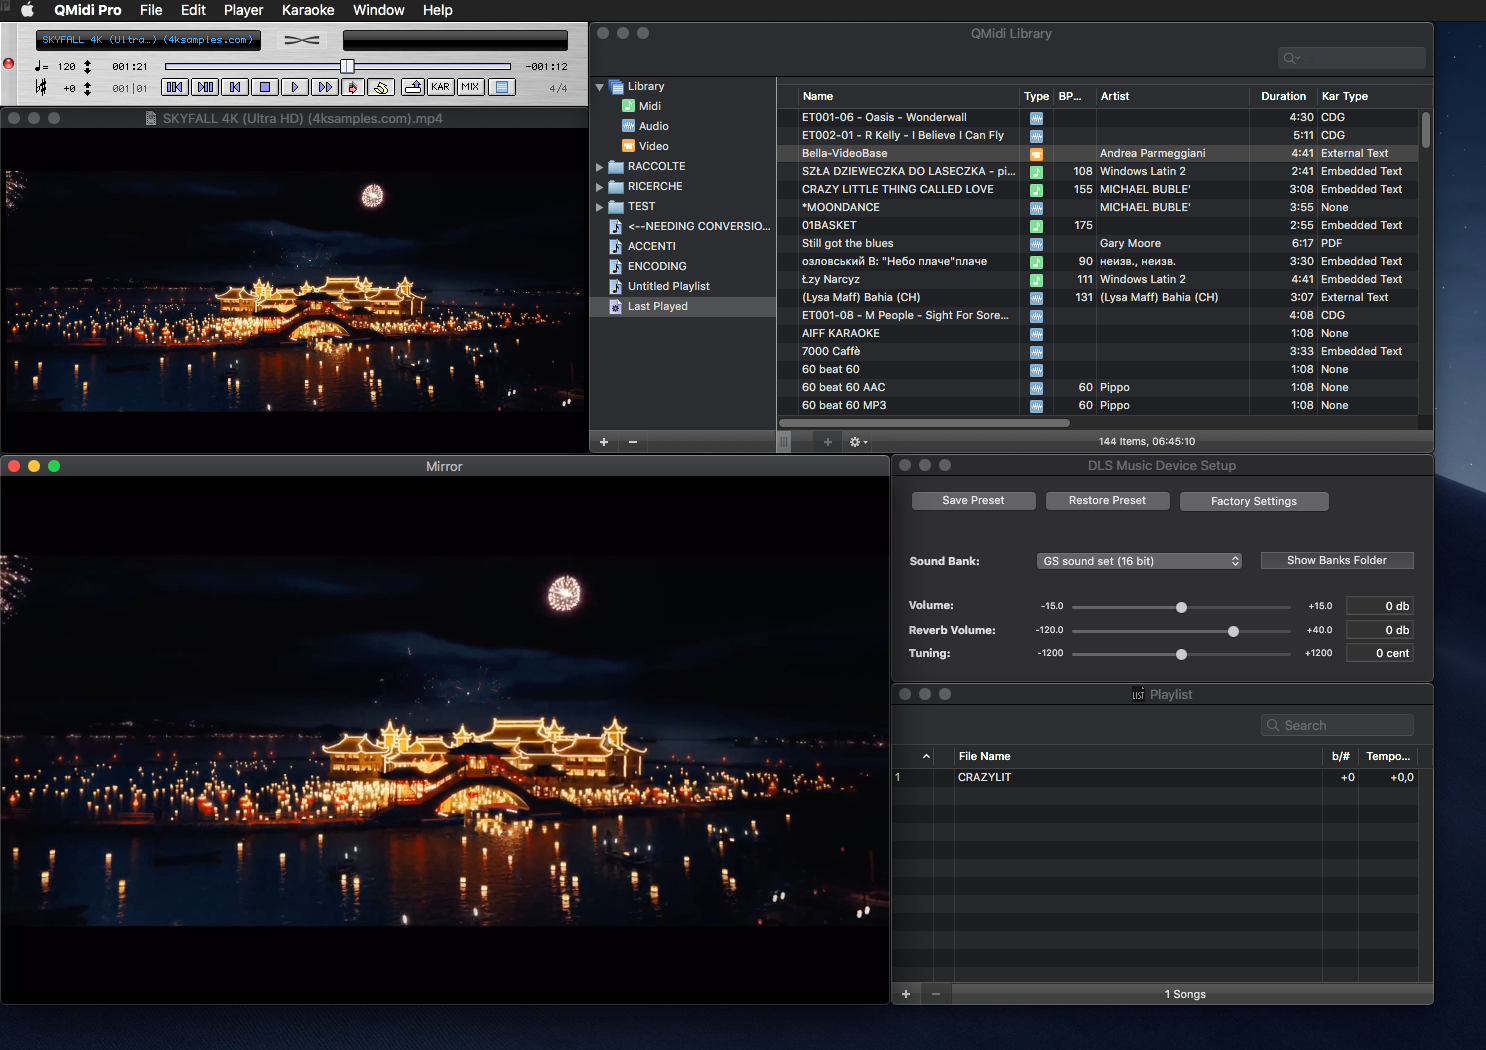Click the transpose stepper next to +0
The image size is (1486, 1050).
click(x=87, y=88)
